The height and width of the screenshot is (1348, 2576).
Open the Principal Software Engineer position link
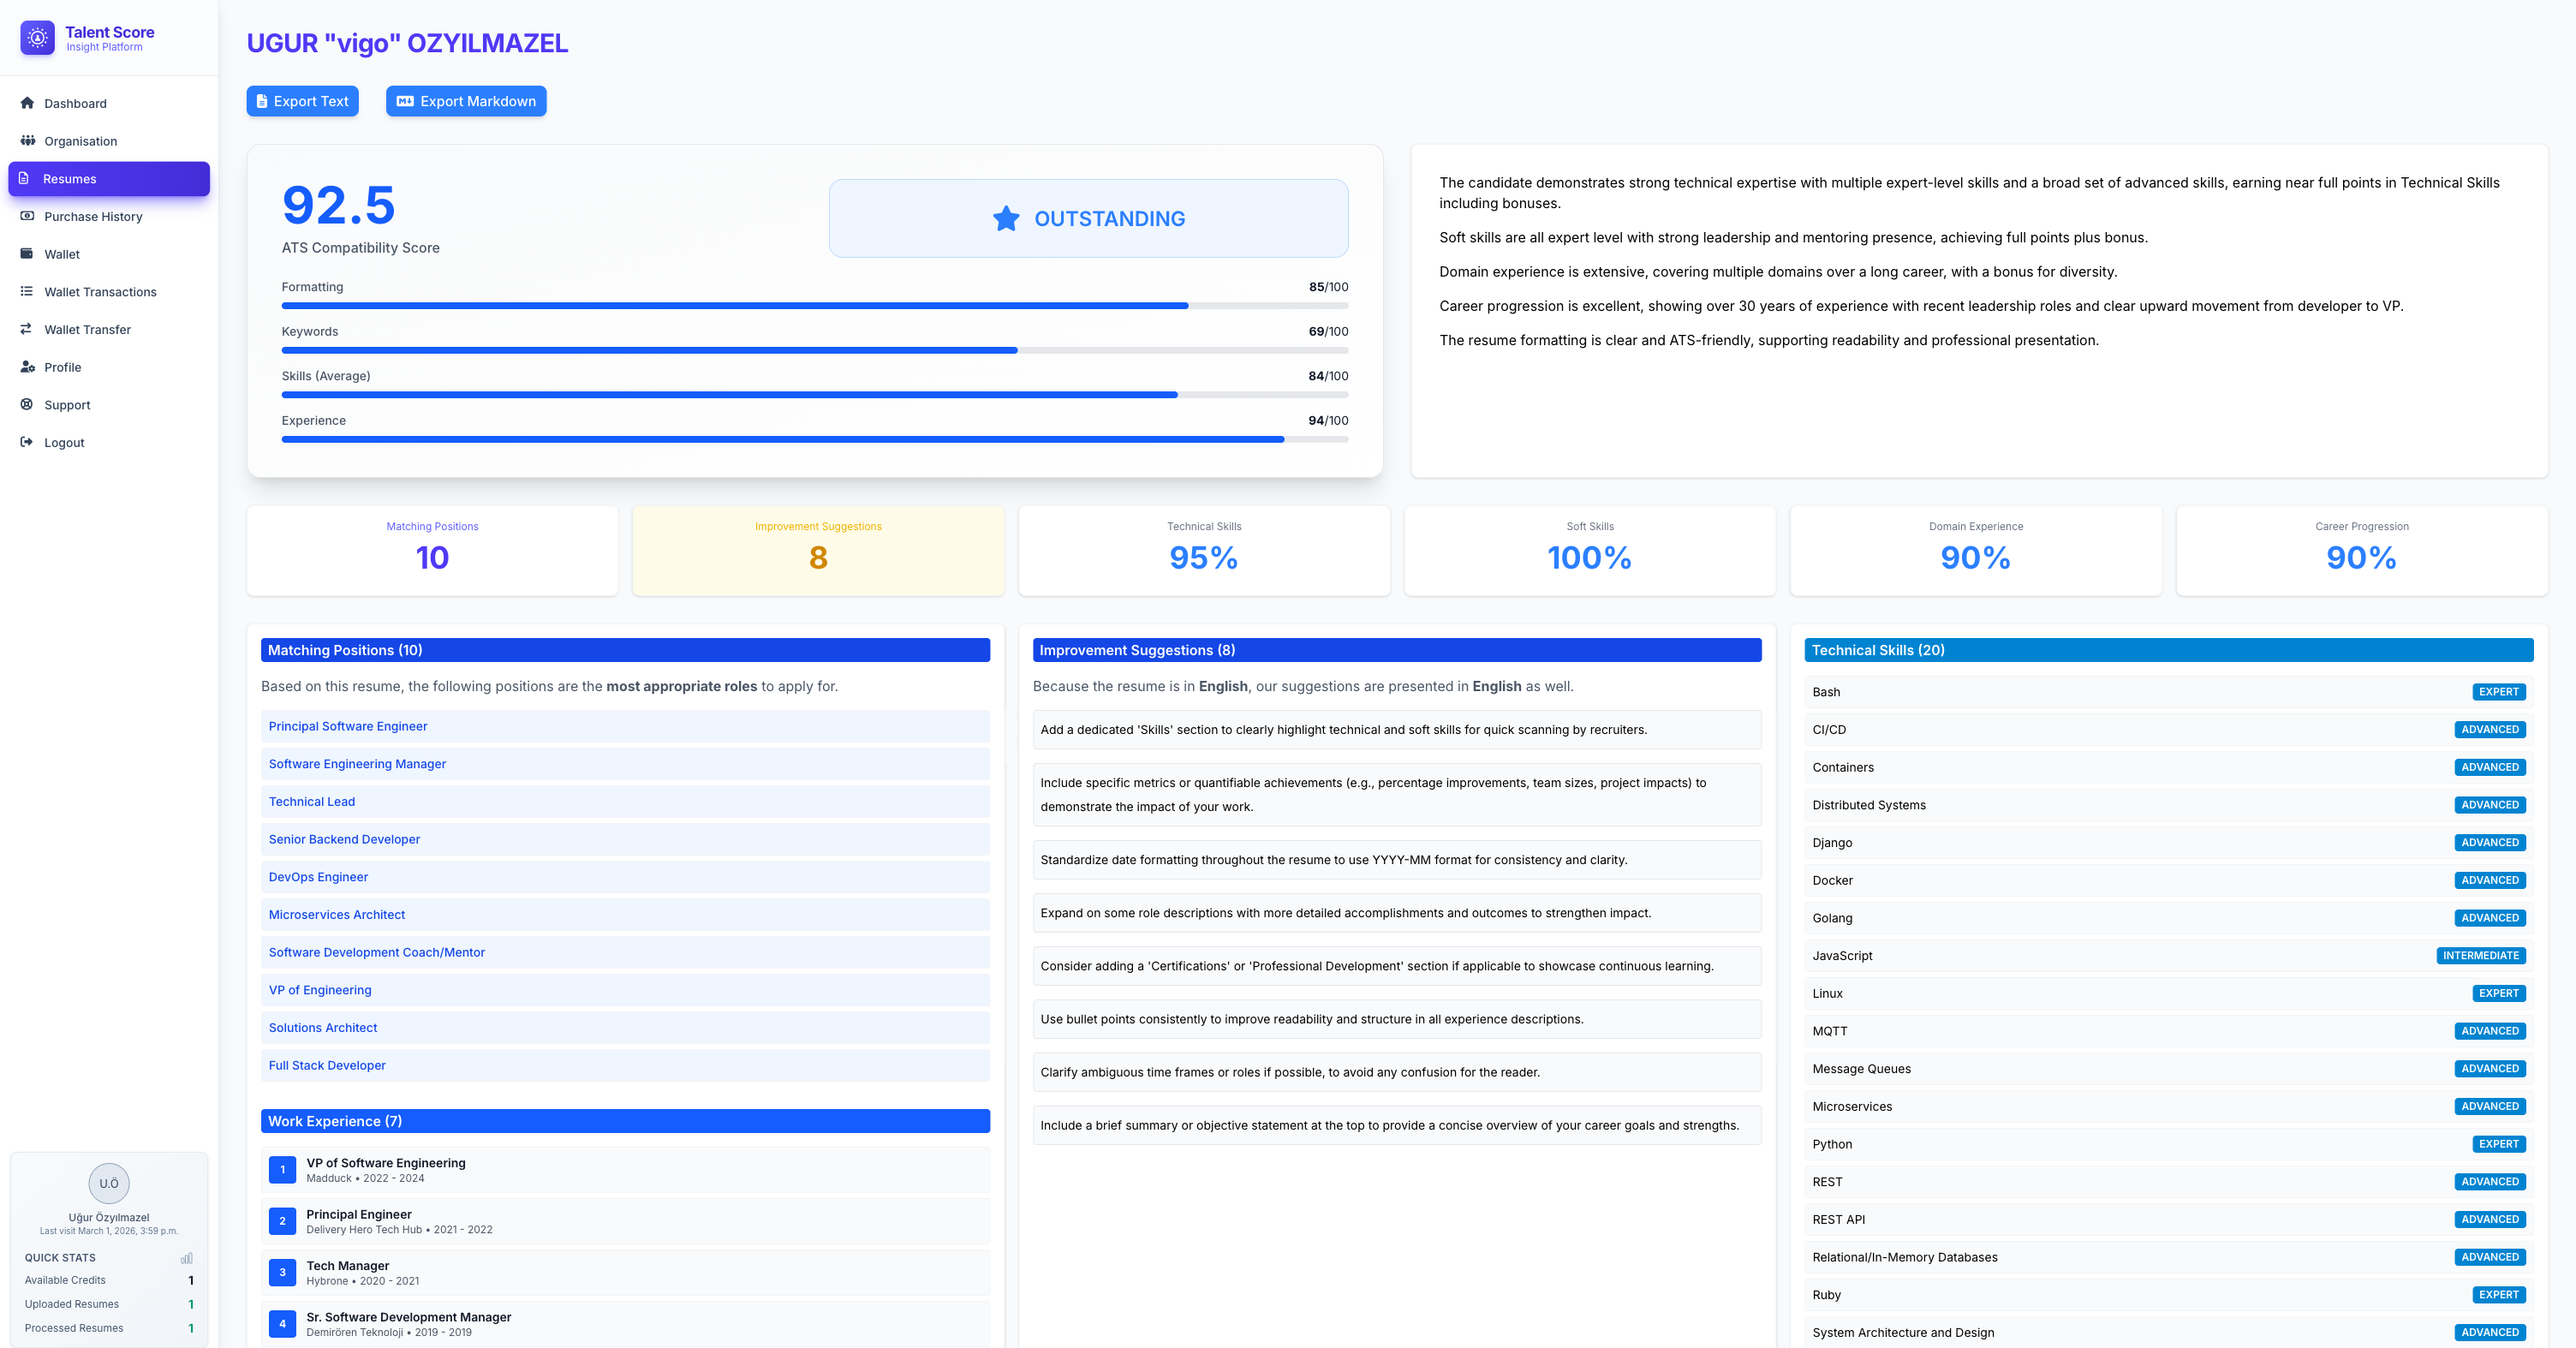347,726
